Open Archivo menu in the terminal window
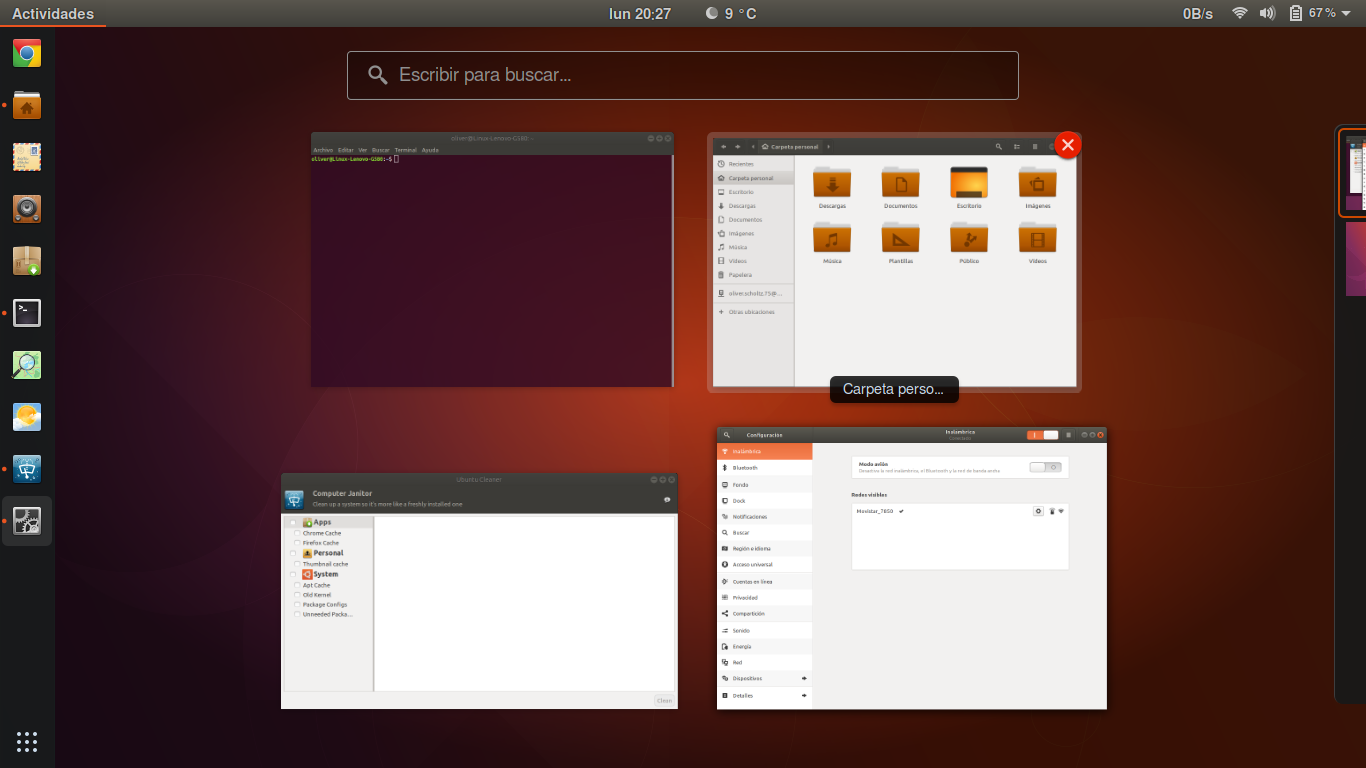The width and height of the screenshot is (1366, 768). (323, 150)
